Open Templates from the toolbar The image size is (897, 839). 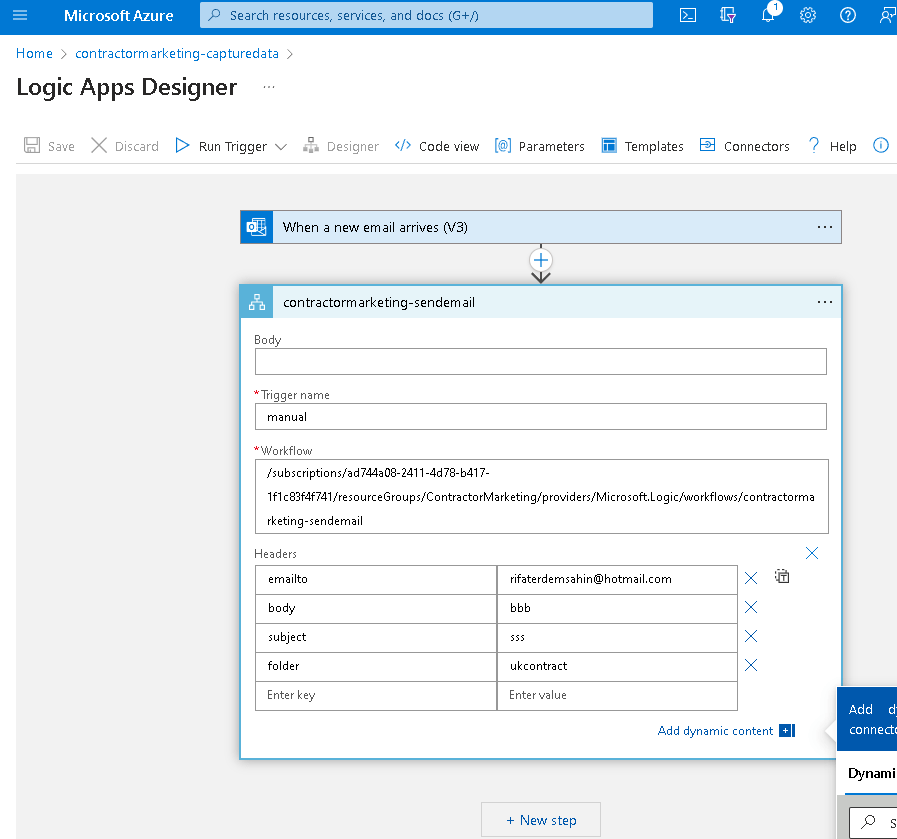642,146
